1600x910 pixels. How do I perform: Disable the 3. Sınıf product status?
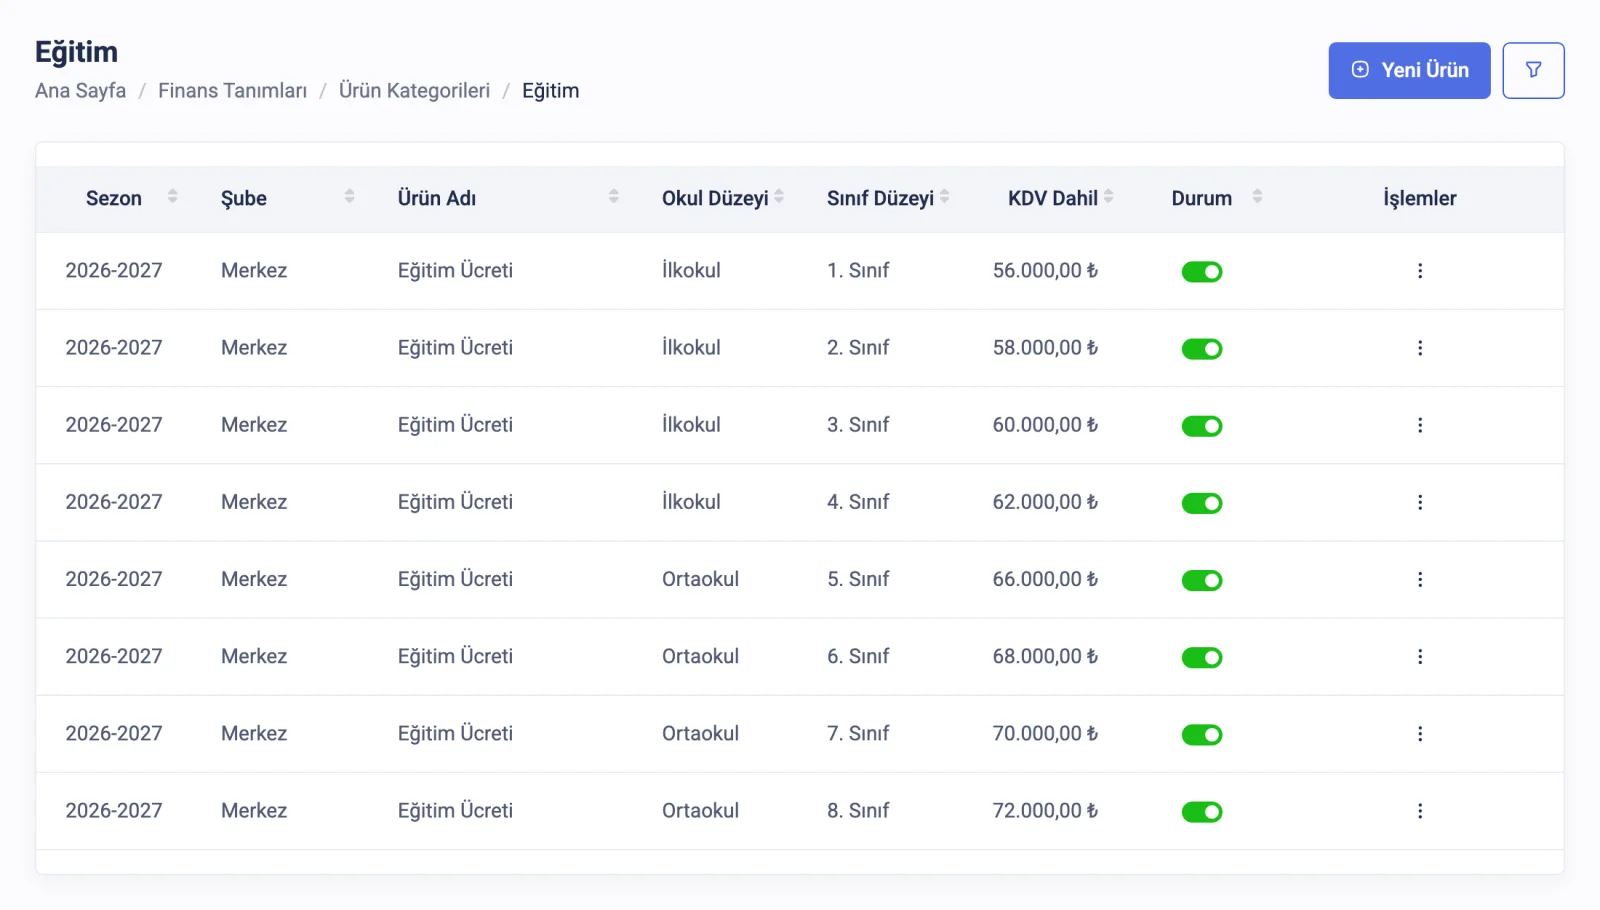(x=1202, y=426)
